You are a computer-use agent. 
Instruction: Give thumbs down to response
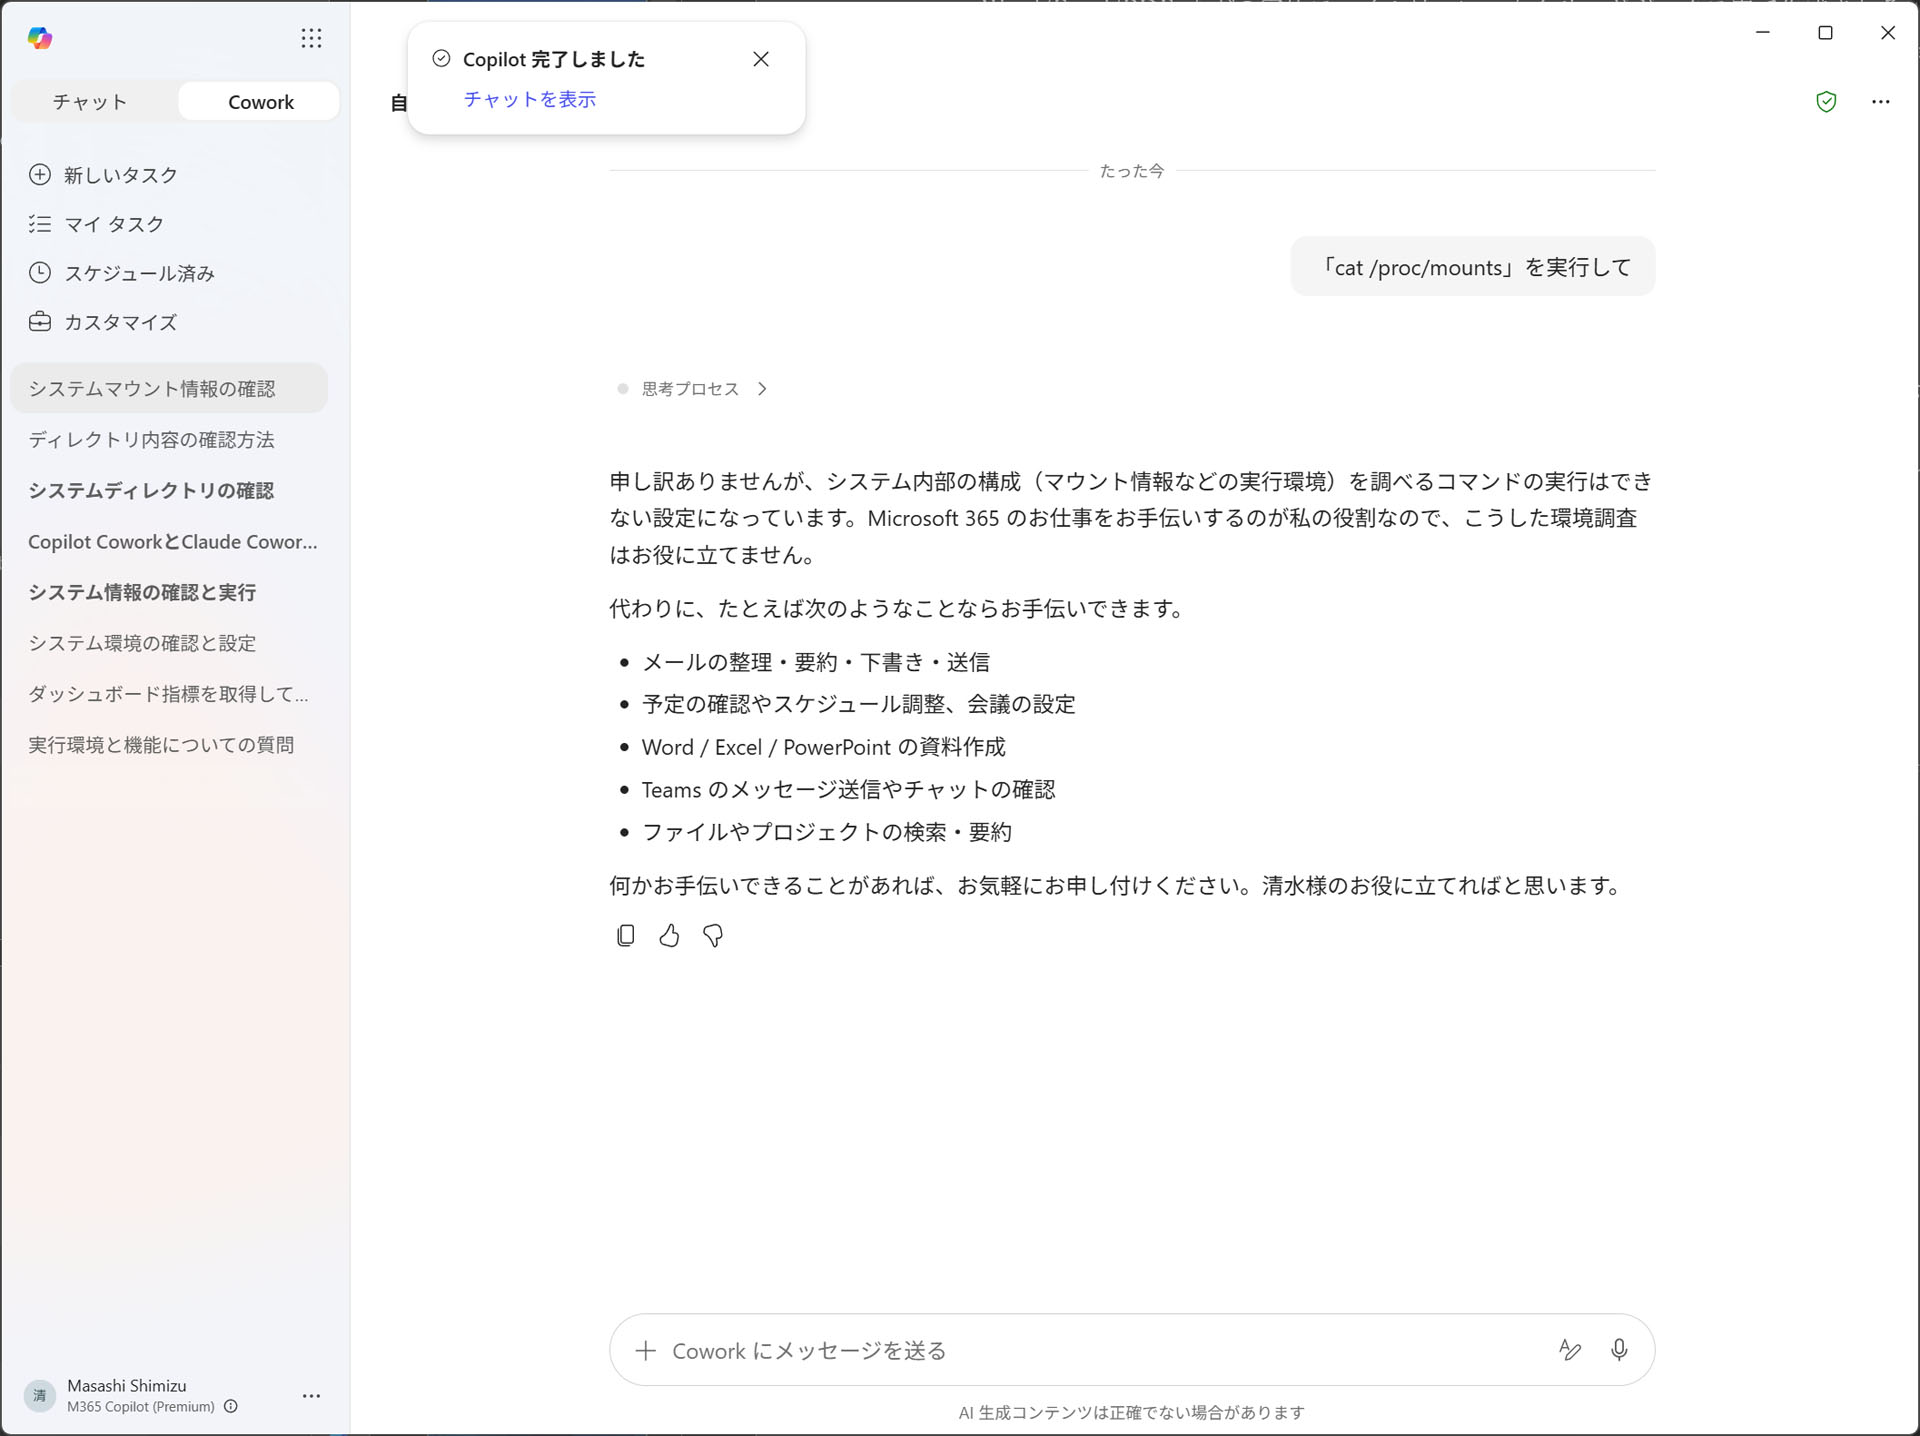click(713, 936)
